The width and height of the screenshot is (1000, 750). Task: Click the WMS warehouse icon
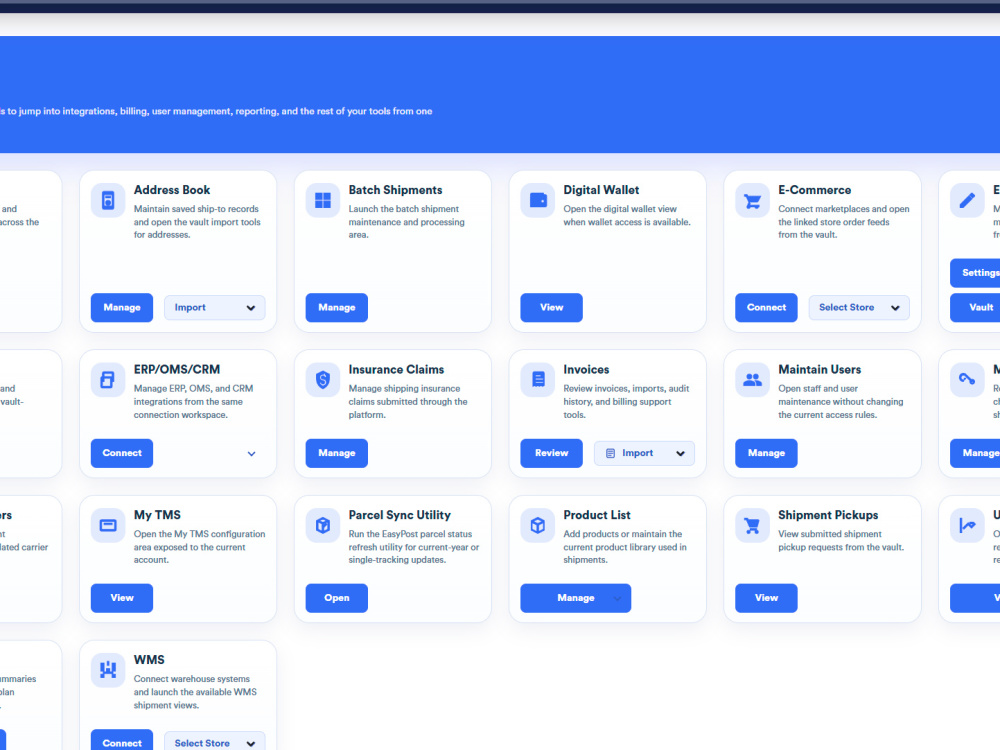click(108, 670)
